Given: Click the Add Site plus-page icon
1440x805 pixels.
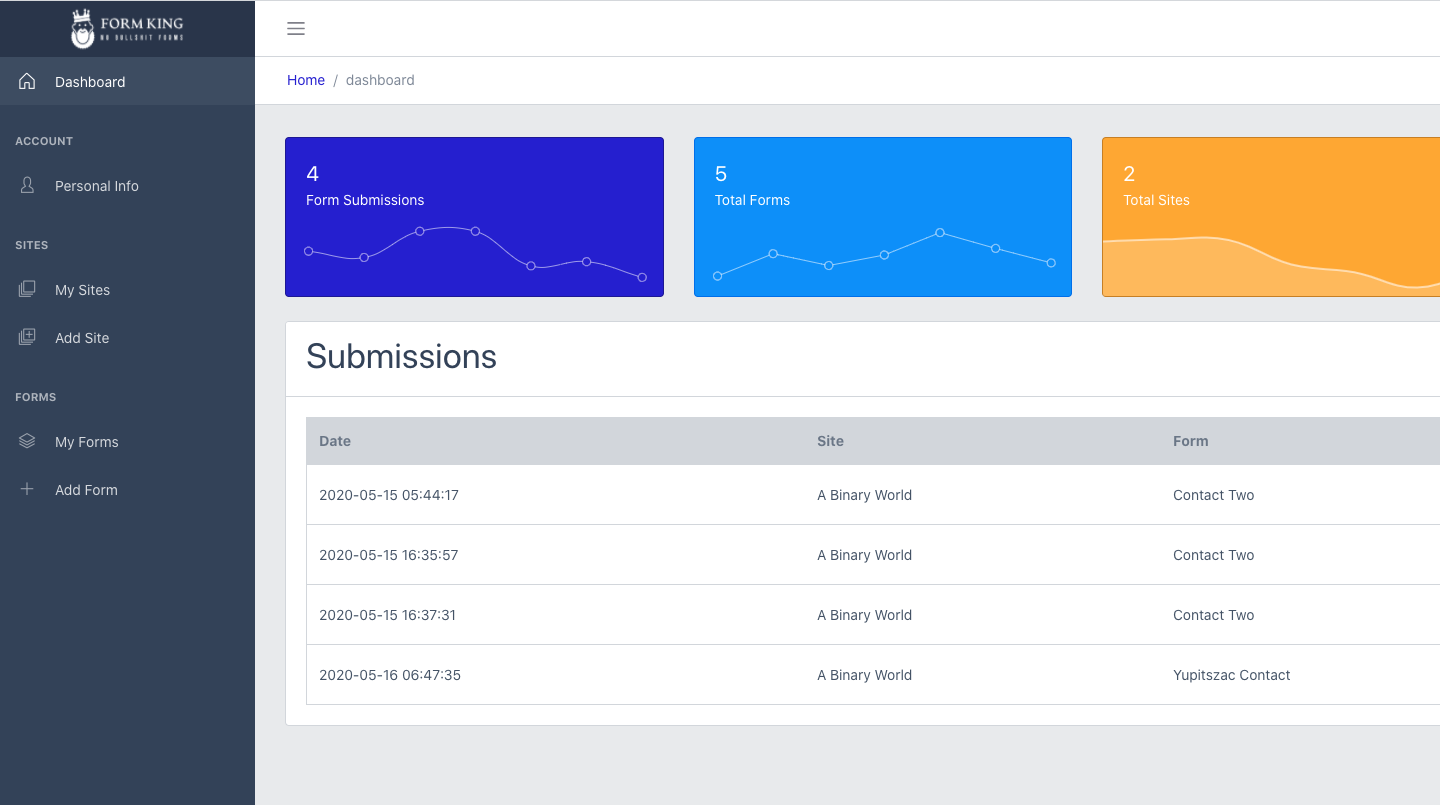Looking at the screenshot, I should point(27,337).
